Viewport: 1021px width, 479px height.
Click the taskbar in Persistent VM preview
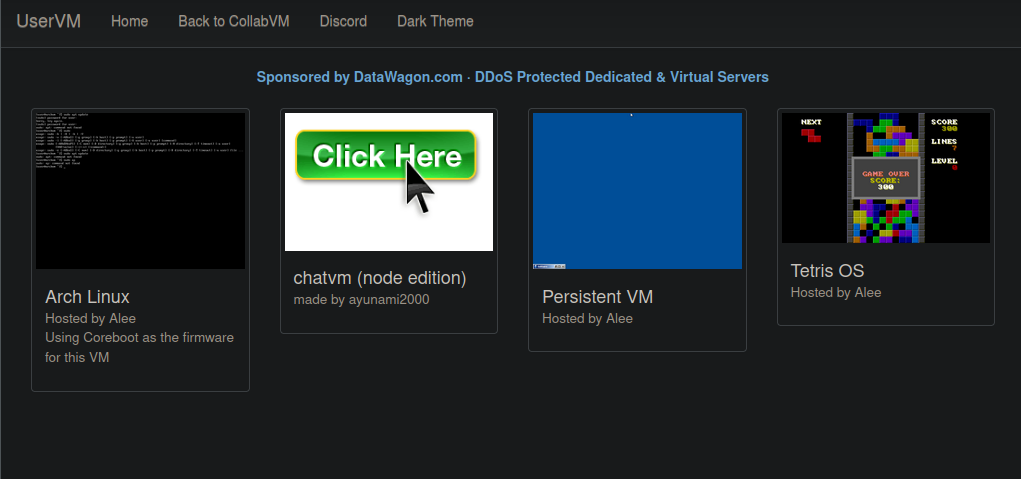pyautogui.click(x=637, y=266)
